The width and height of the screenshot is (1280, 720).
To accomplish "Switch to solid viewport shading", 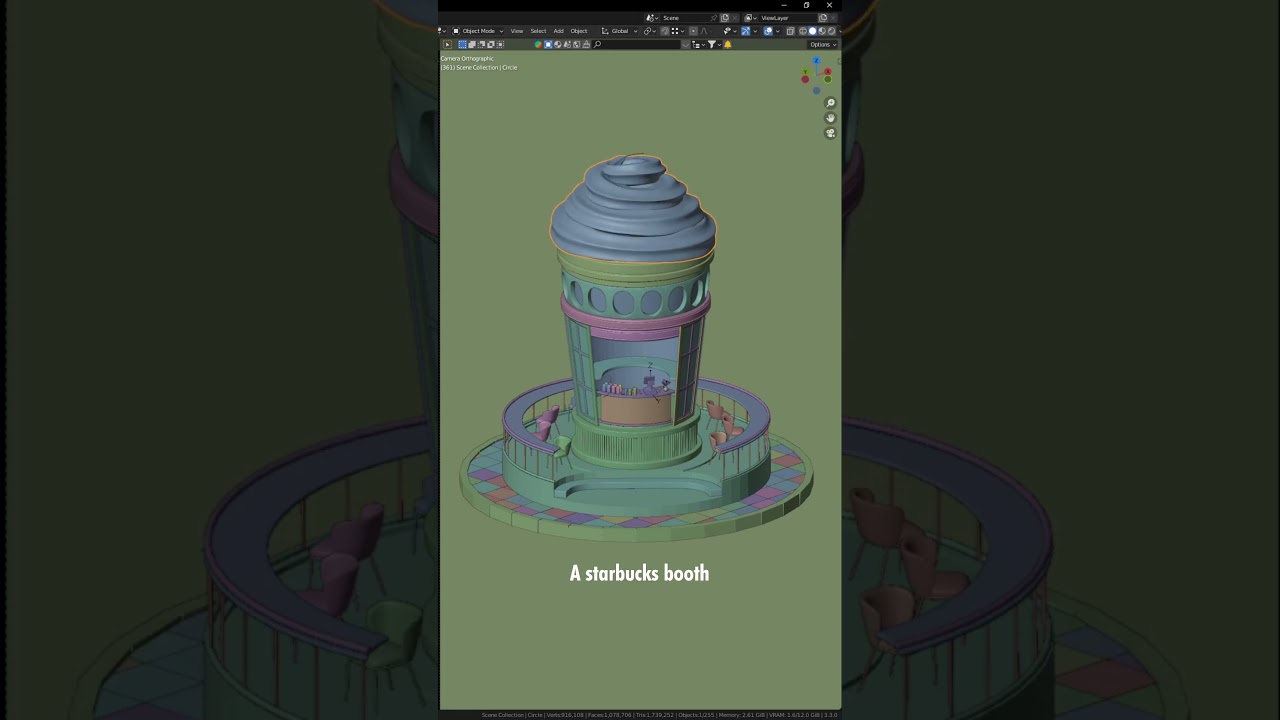I will click(812, 31).
